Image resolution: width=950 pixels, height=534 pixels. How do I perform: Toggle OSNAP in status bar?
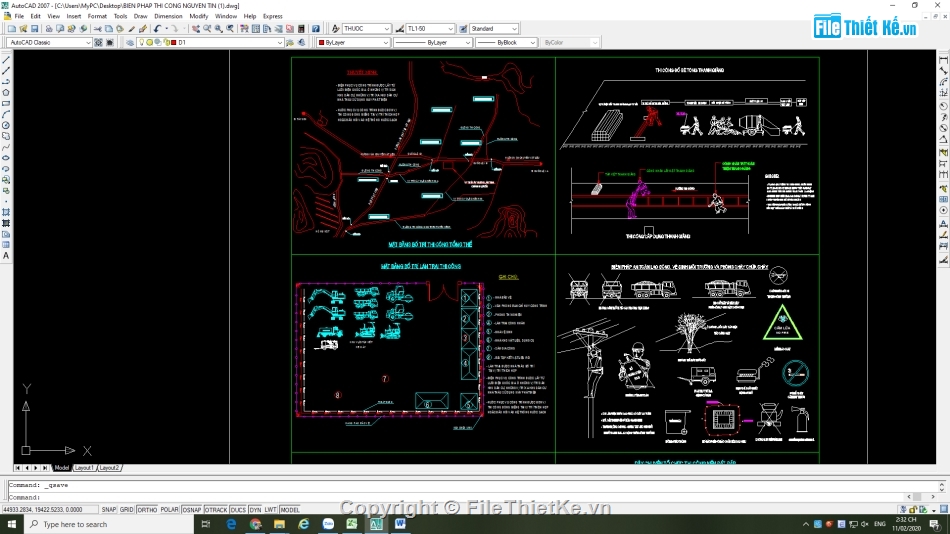191,510
